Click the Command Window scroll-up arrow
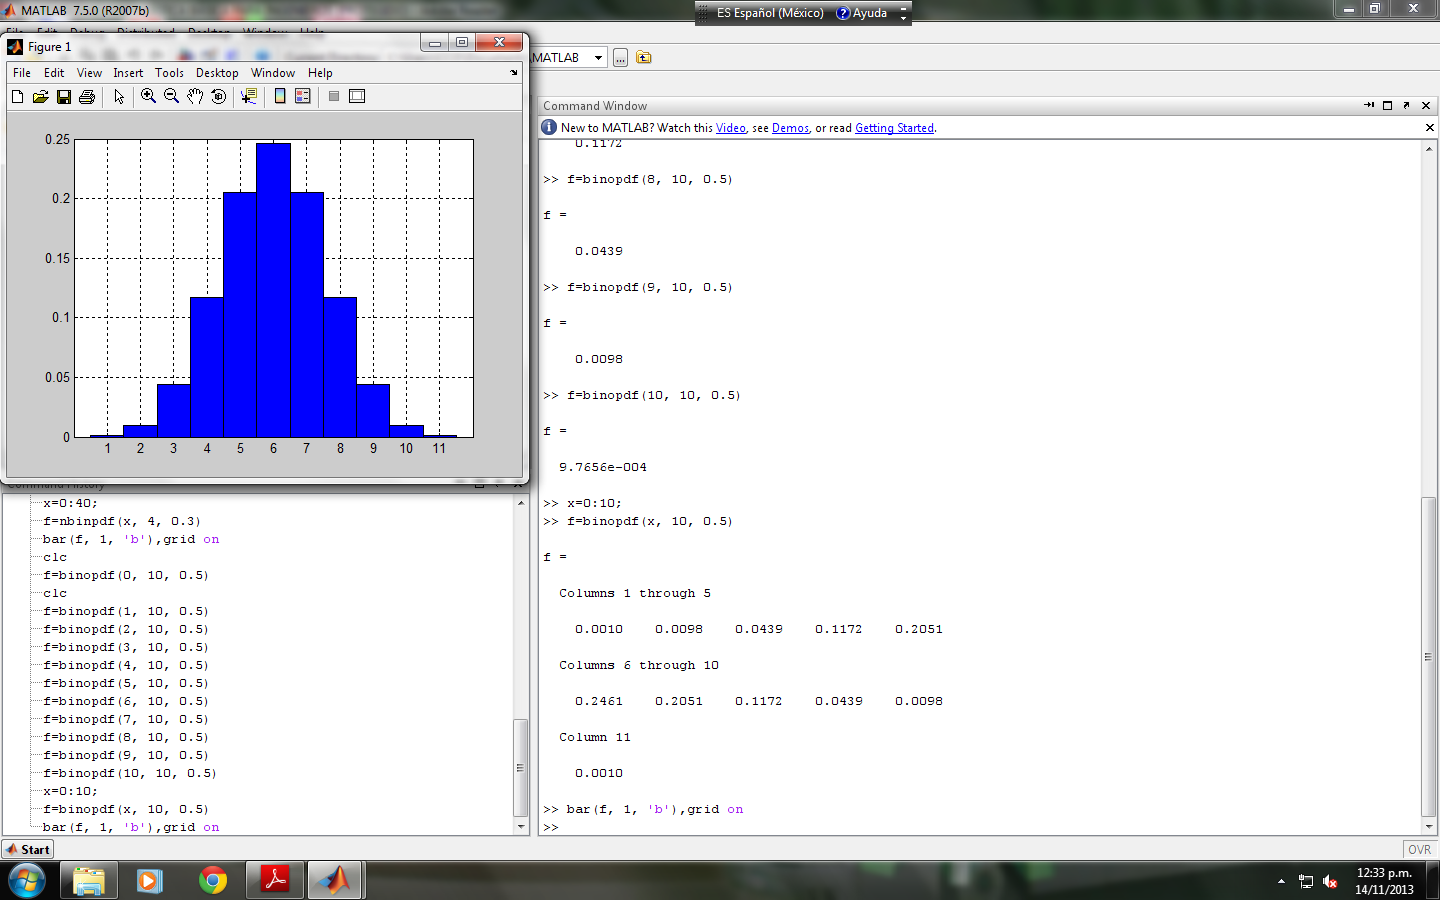 1428,149
